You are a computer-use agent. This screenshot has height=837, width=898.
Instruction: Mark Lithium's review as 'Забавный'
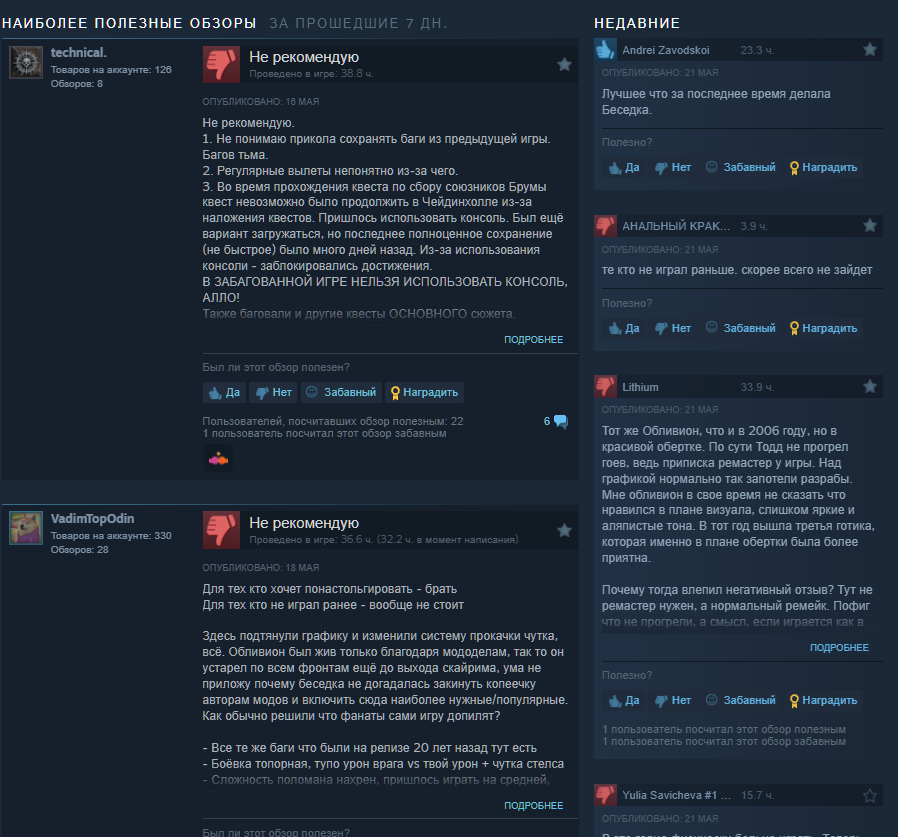coord(741,700)
